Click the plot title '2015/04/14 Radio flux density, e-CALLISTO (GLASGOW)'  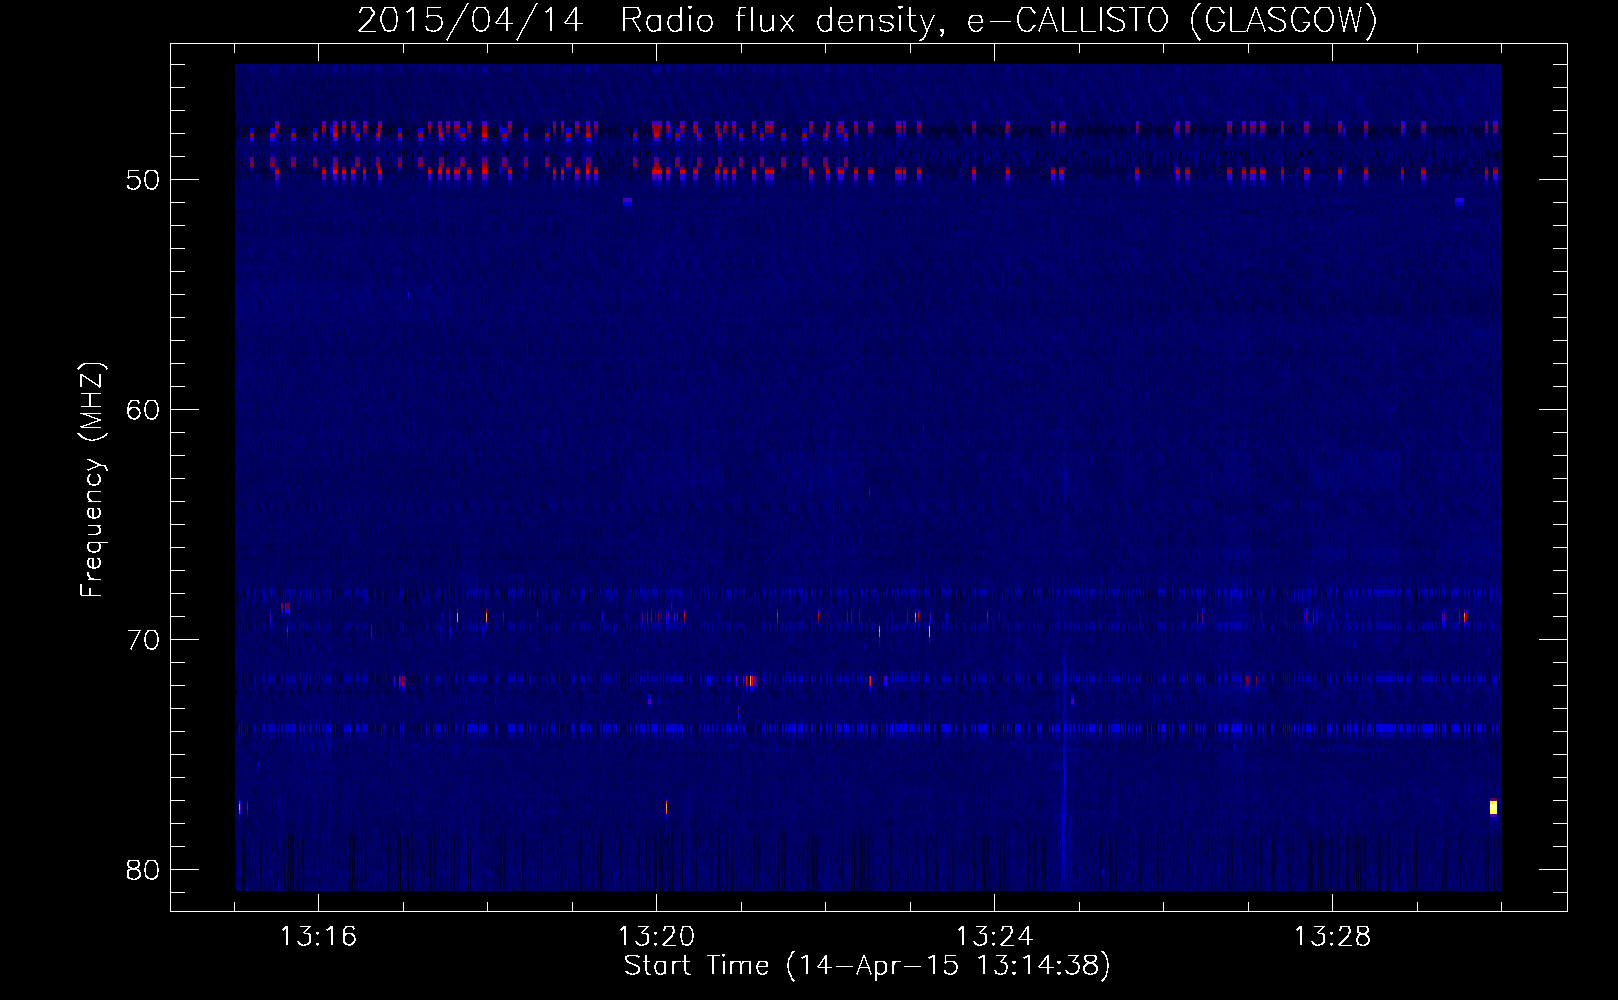click(867, 21)
